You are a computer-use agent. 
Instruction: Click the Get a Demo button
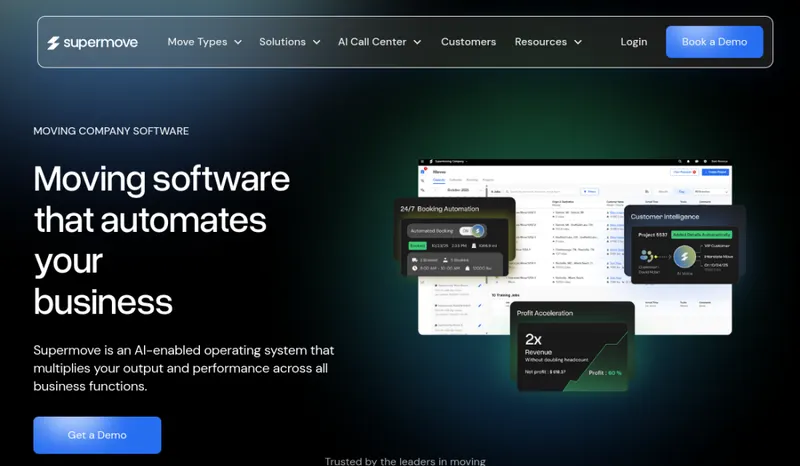97,435
